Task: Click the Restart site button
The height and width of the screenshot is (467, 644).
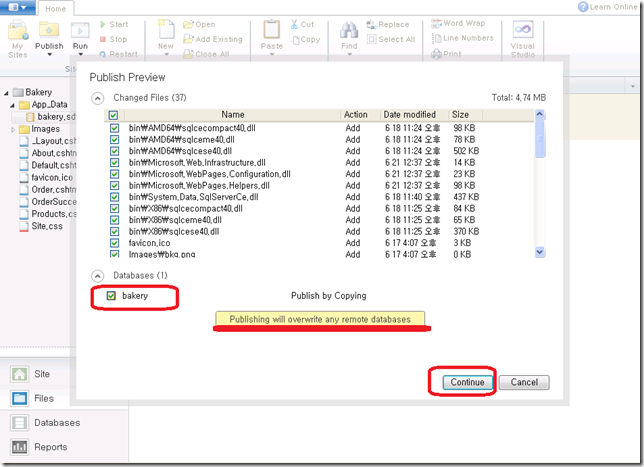Action: pyautogui.click(x=118, y=54)
